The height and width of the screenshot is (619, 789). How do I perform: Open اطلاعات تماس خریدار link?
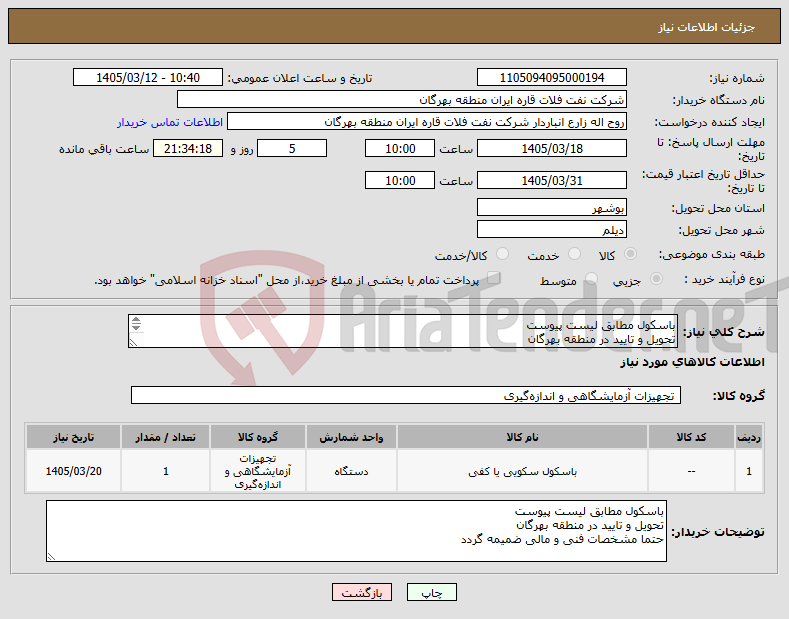(x=170, y=122)
